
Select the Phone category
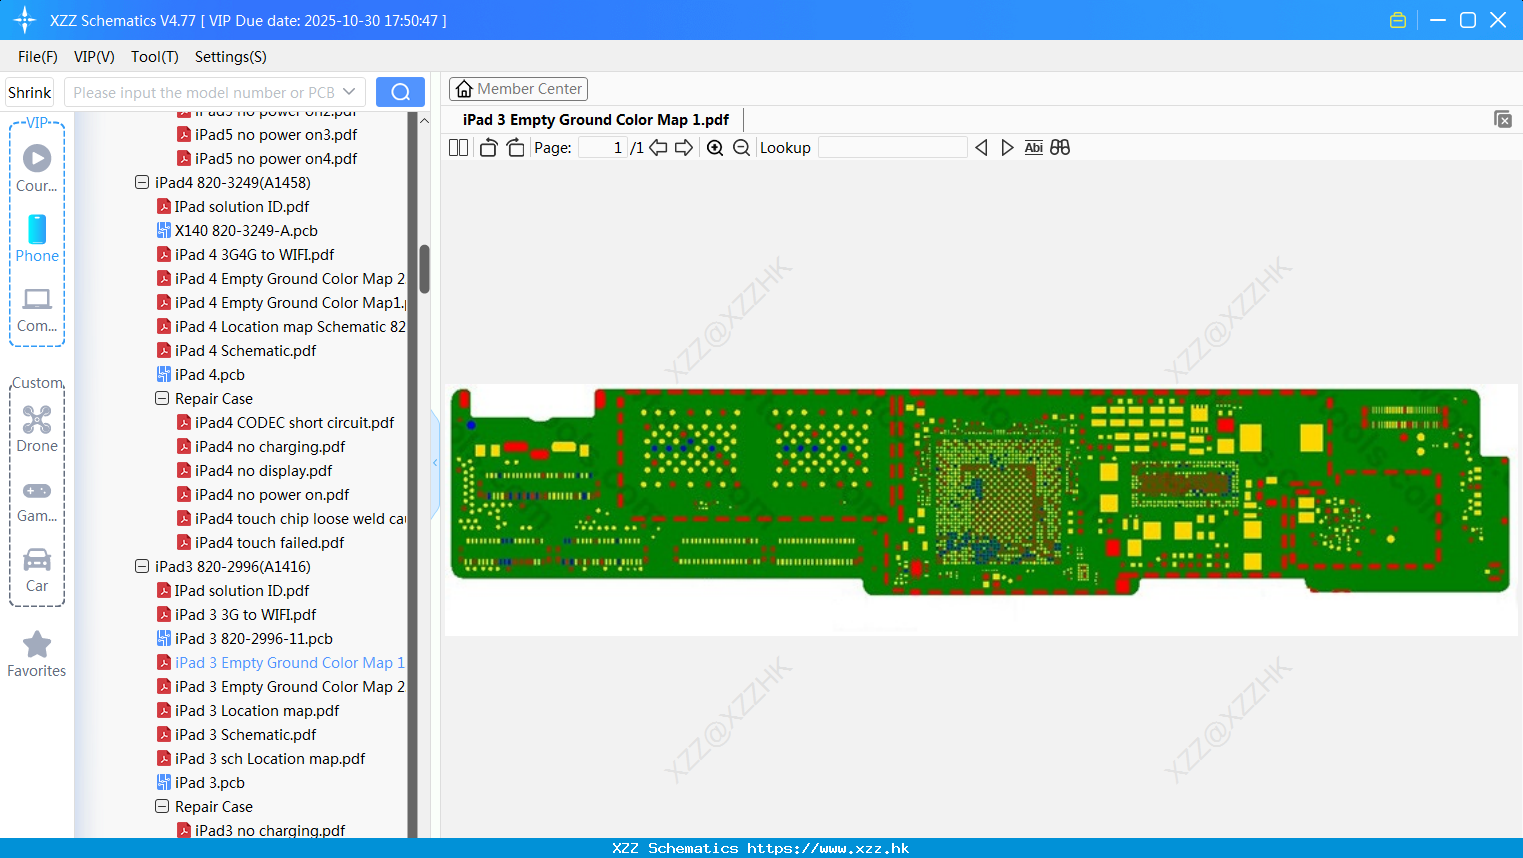tap(37, 238)
